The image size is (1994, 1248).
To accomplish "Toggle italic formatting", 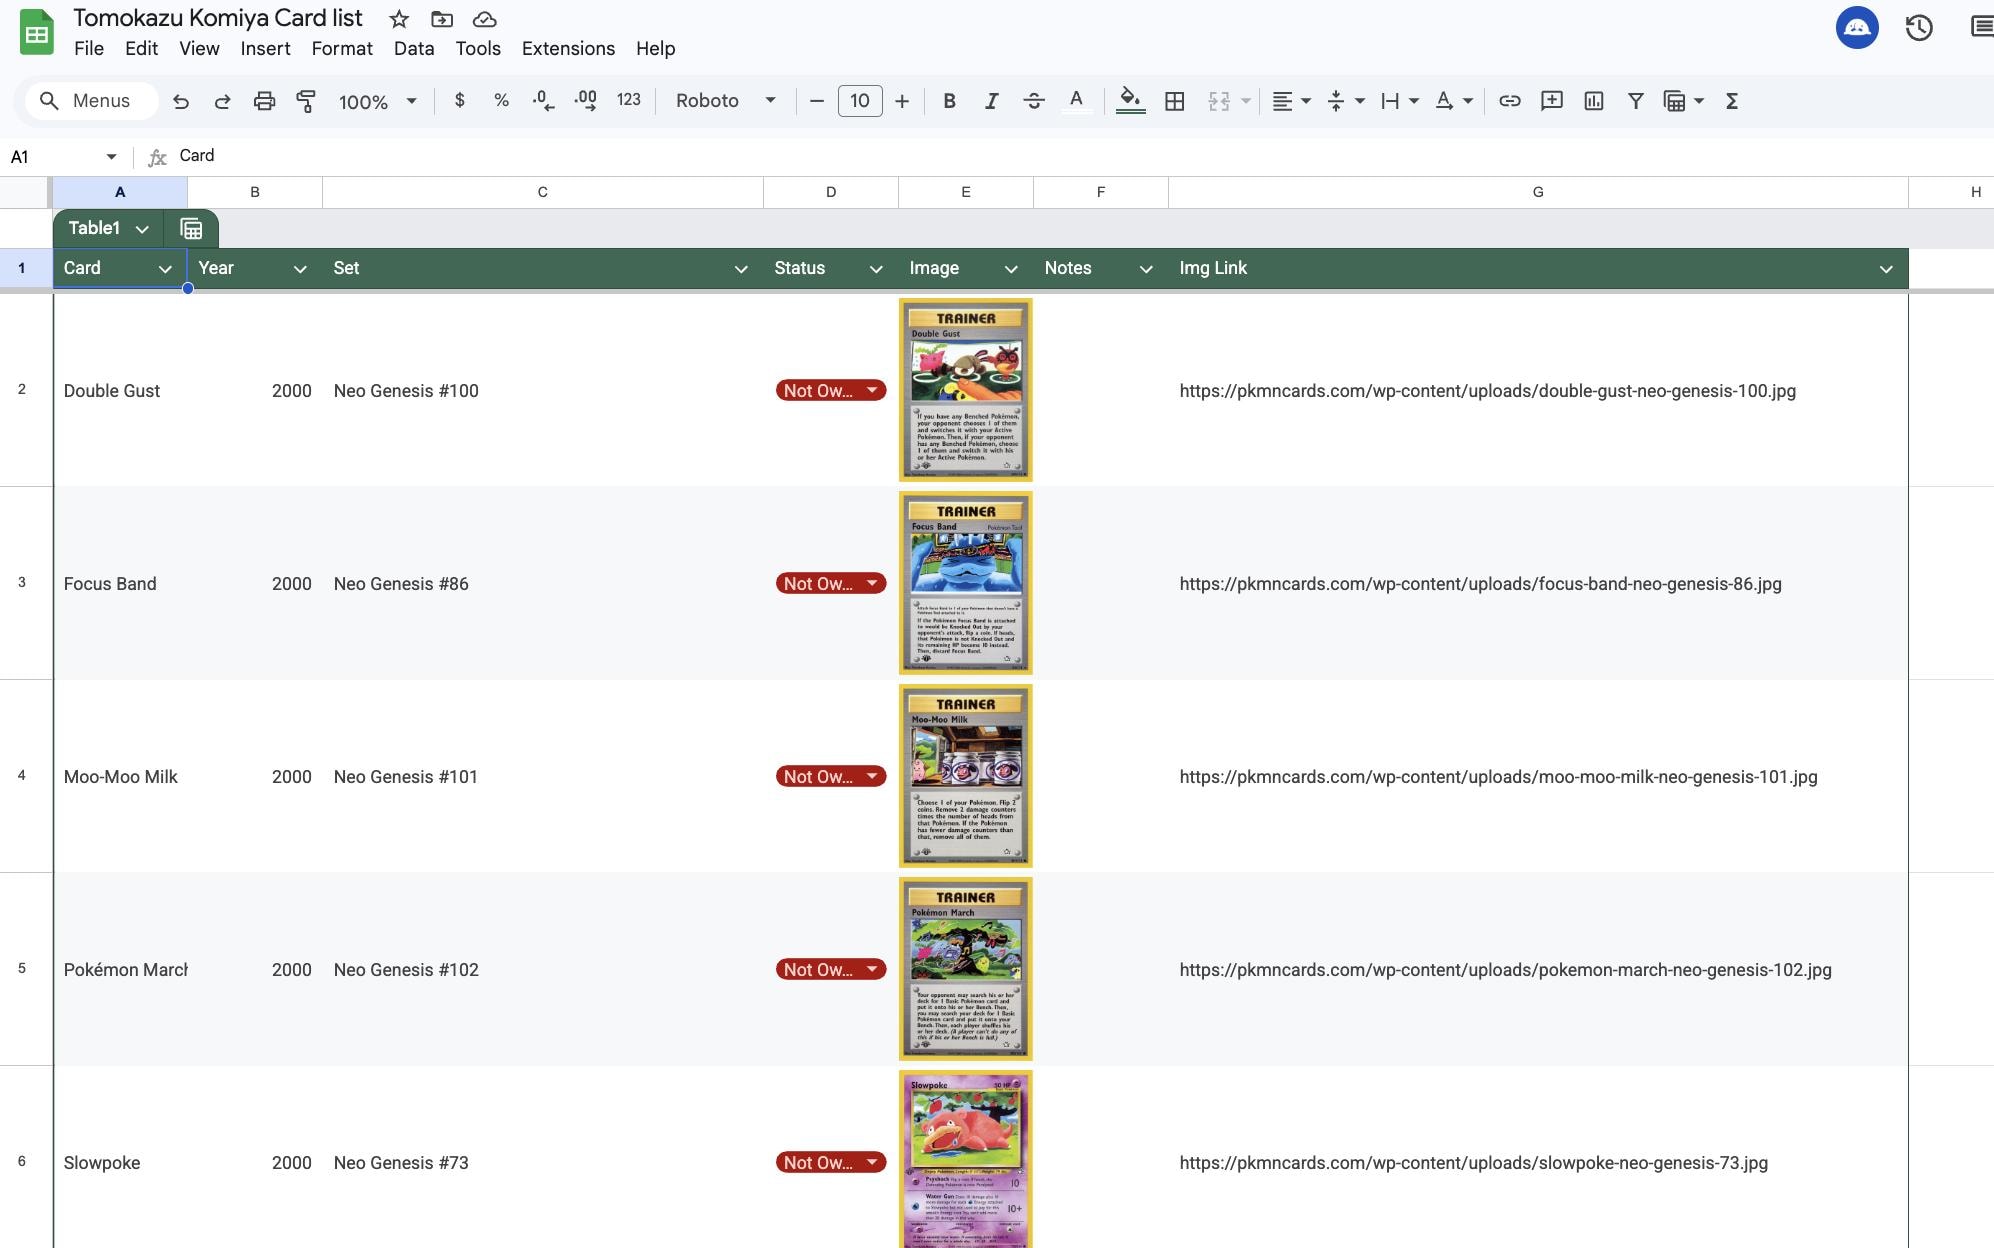I will coord(992,101).
